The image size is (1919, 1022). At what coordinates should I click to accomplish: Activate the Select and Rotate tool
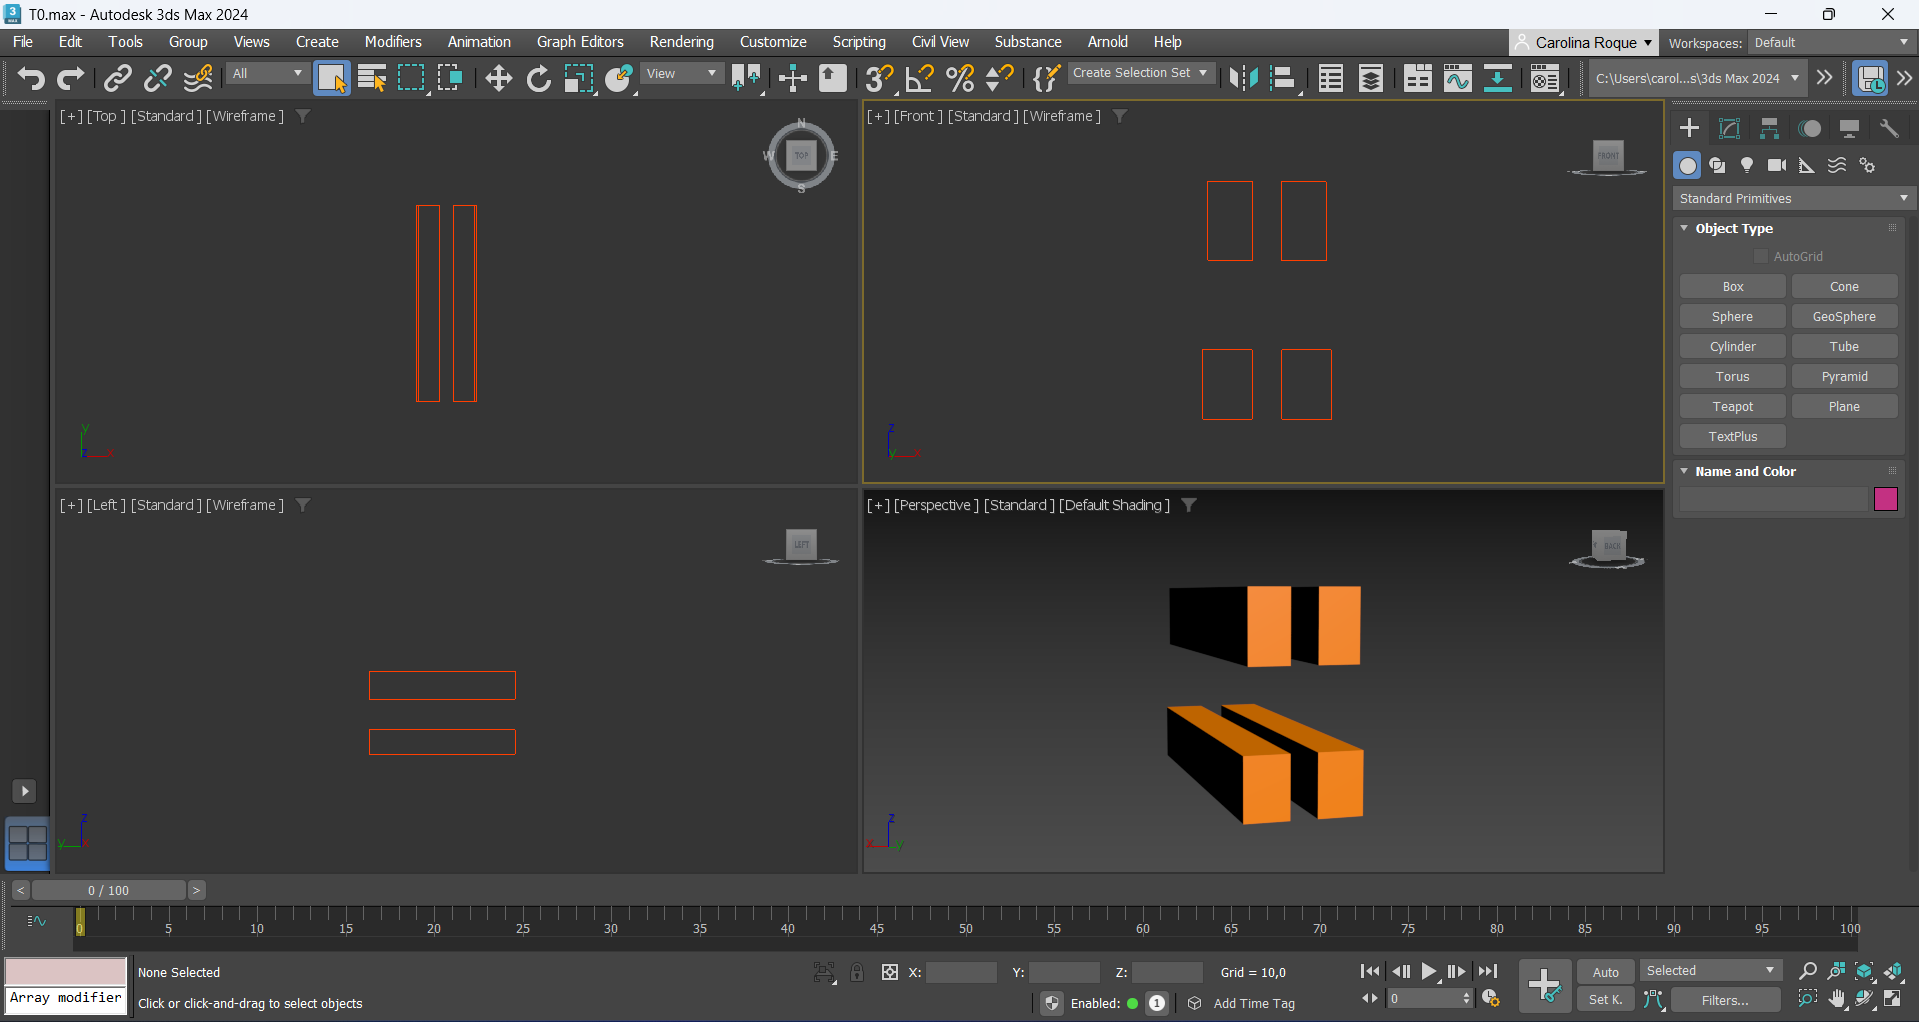pos(538,78)
